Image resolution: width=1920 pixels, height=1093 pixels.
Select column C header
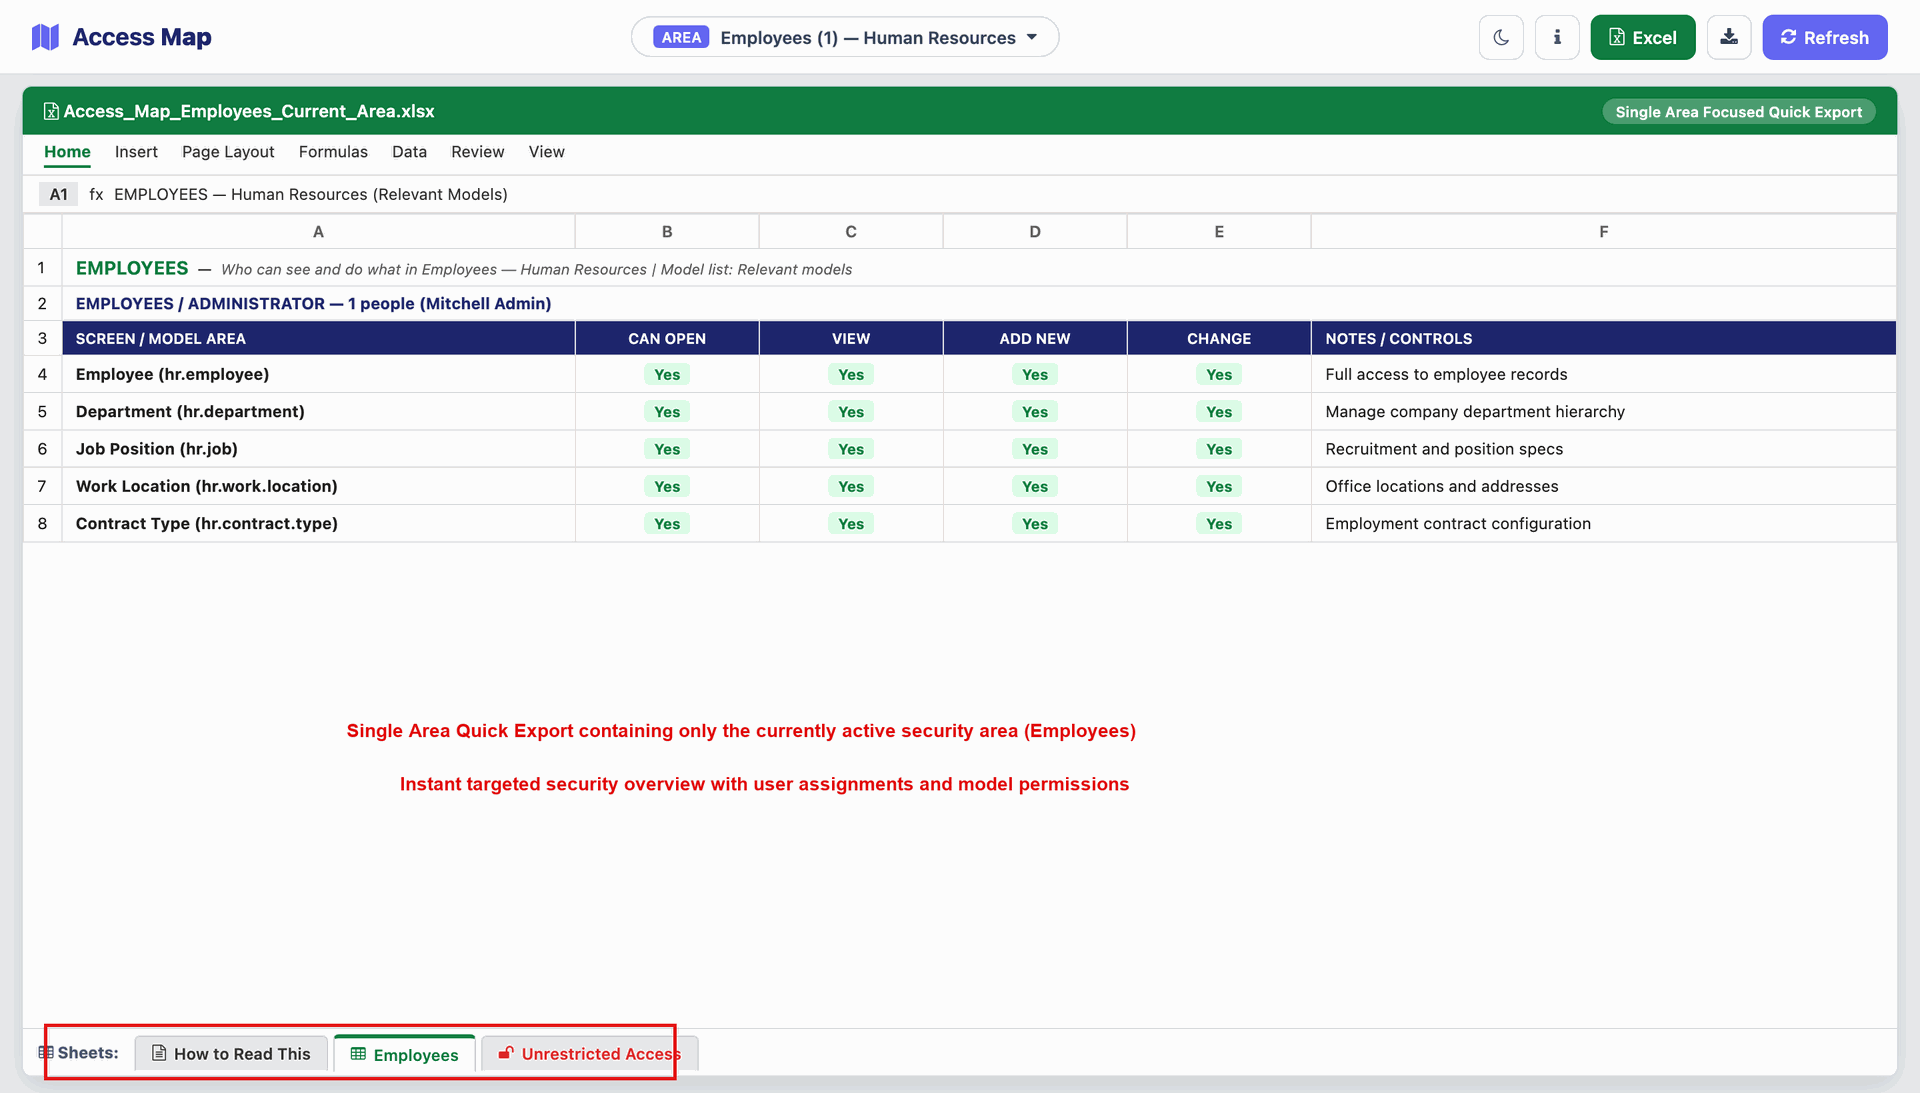pos(851,232)
